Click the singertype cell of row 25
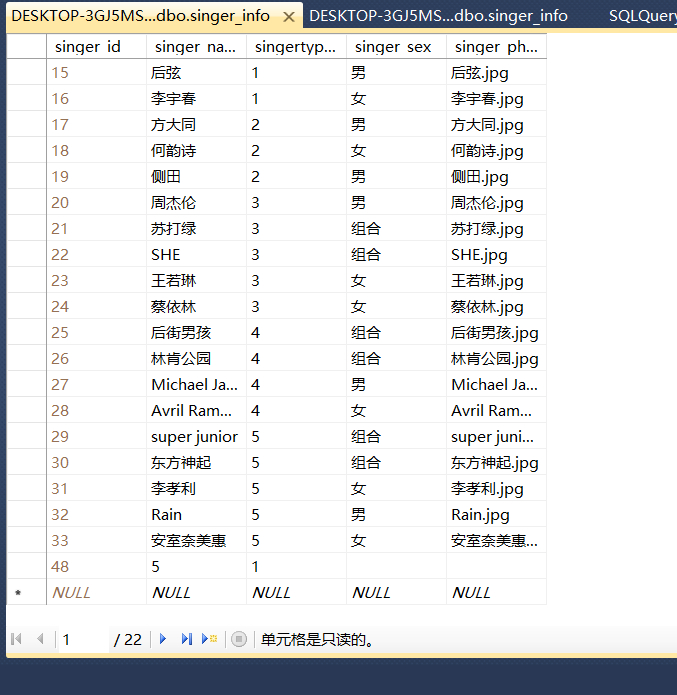The width and height of the screenshot is (677, 695). [x=297, y=332]
